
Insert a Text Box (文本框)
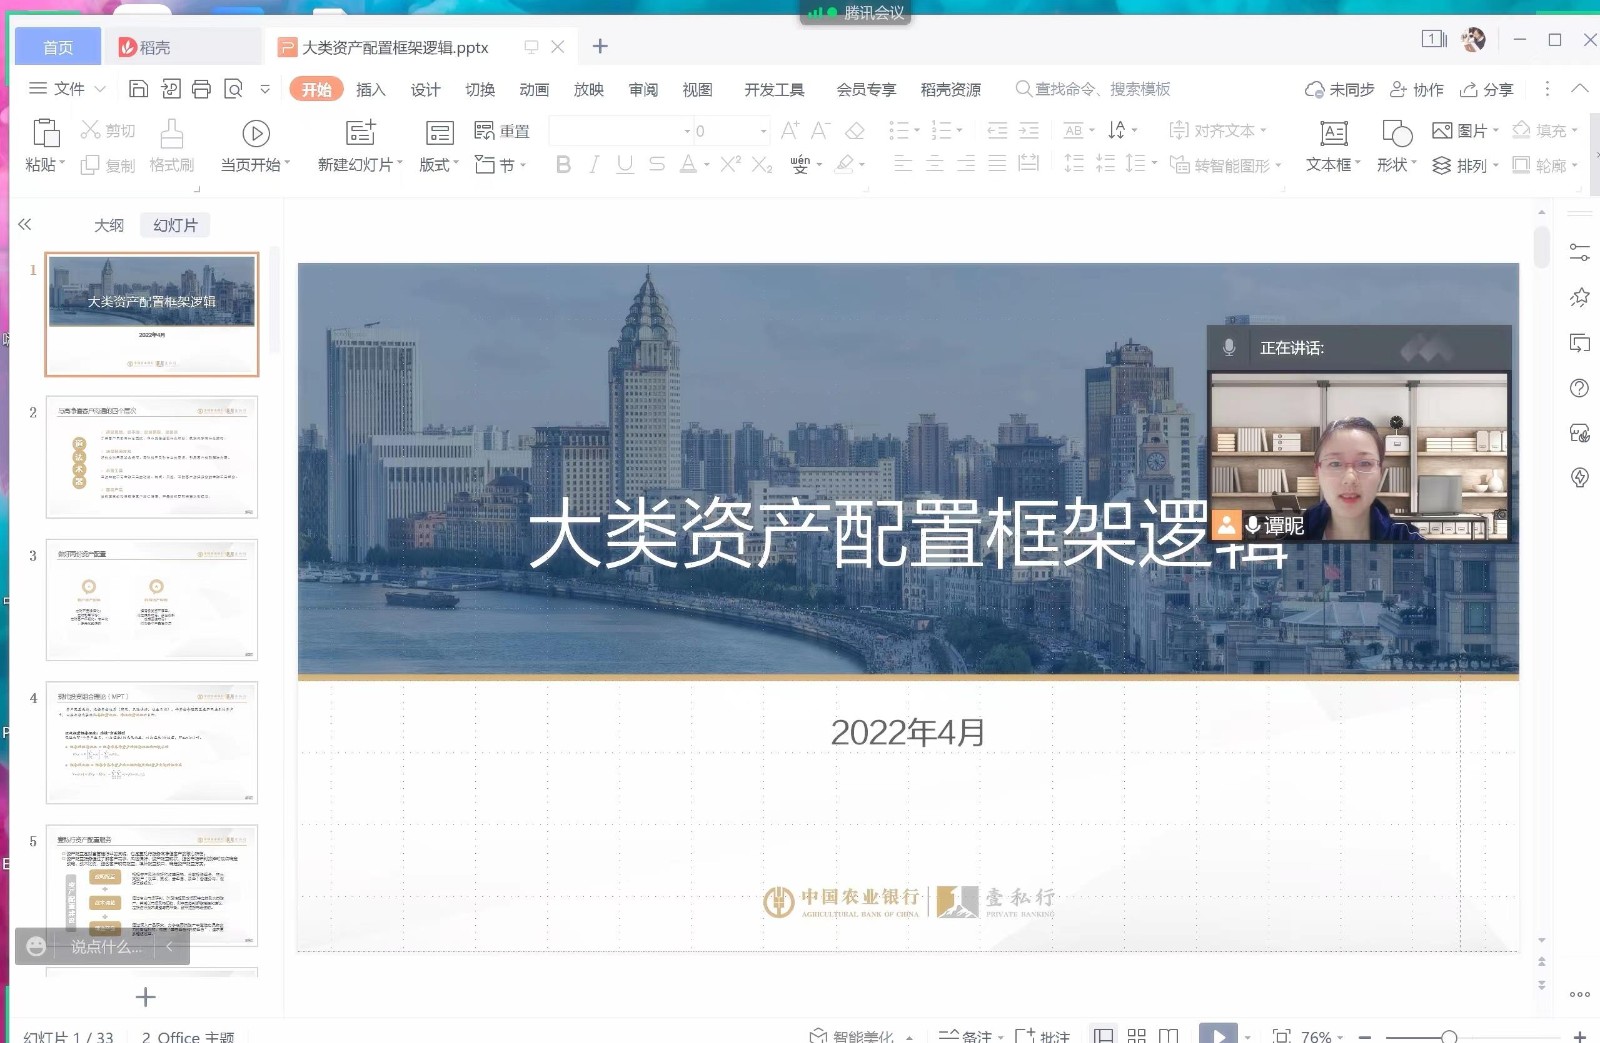point(1333,146)
